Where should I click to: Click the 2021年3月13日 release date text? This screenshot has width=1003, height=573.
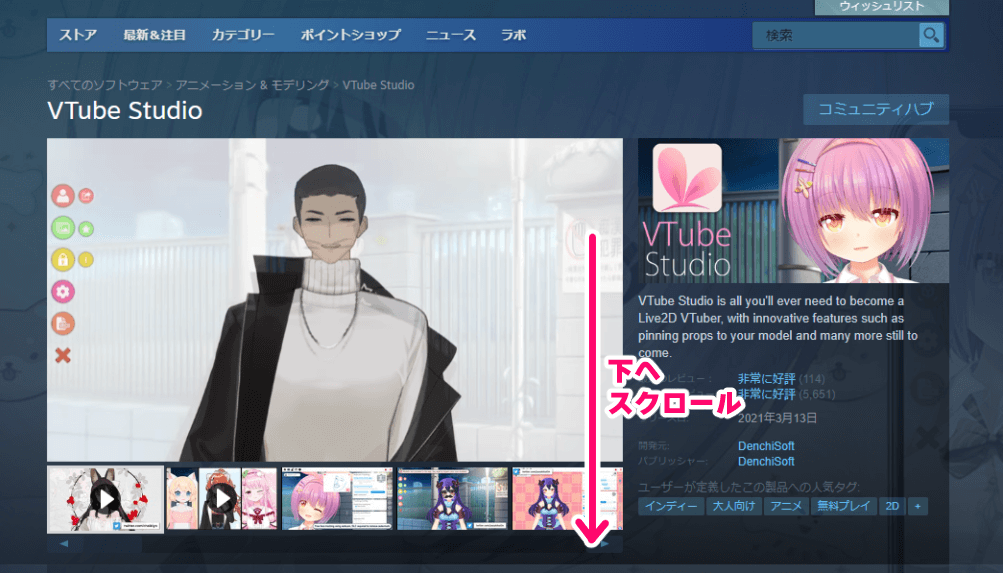pos(777,418)
